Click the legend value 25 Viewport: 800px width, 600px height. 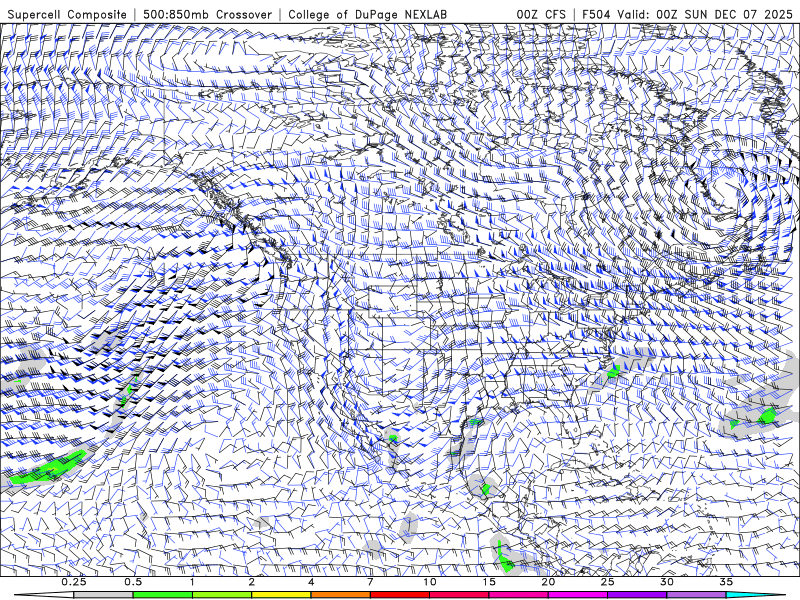(608, 582)
